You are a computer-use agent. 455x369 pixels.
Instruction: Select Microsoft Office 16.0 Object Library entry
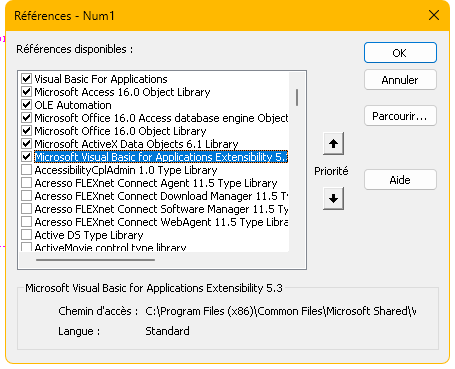point(120,131)
